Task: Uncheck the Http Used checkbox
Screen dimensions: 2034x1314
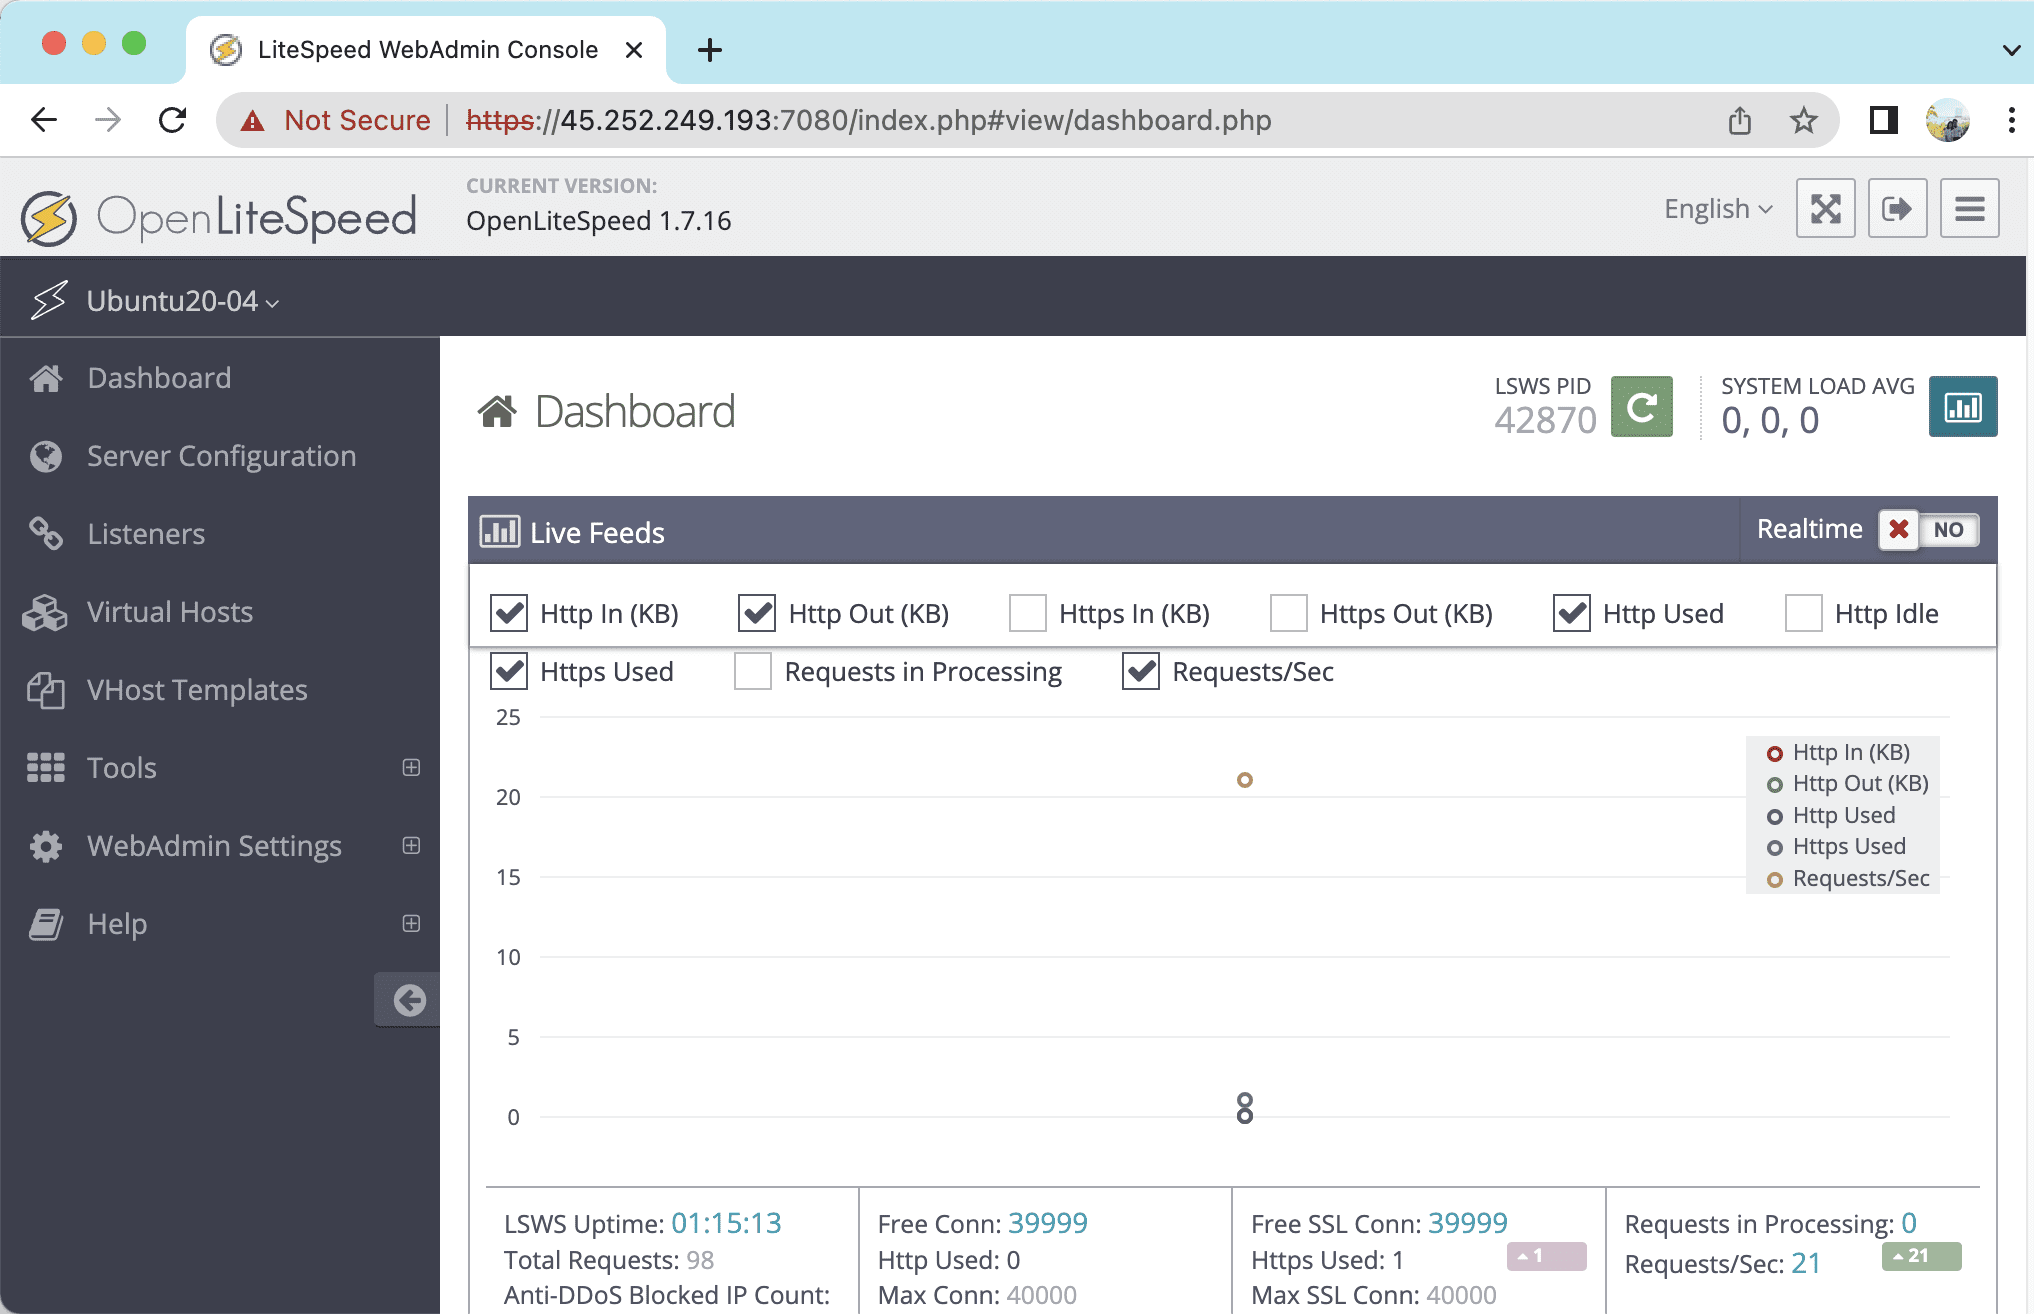Action: click(x=1572, y=613)
